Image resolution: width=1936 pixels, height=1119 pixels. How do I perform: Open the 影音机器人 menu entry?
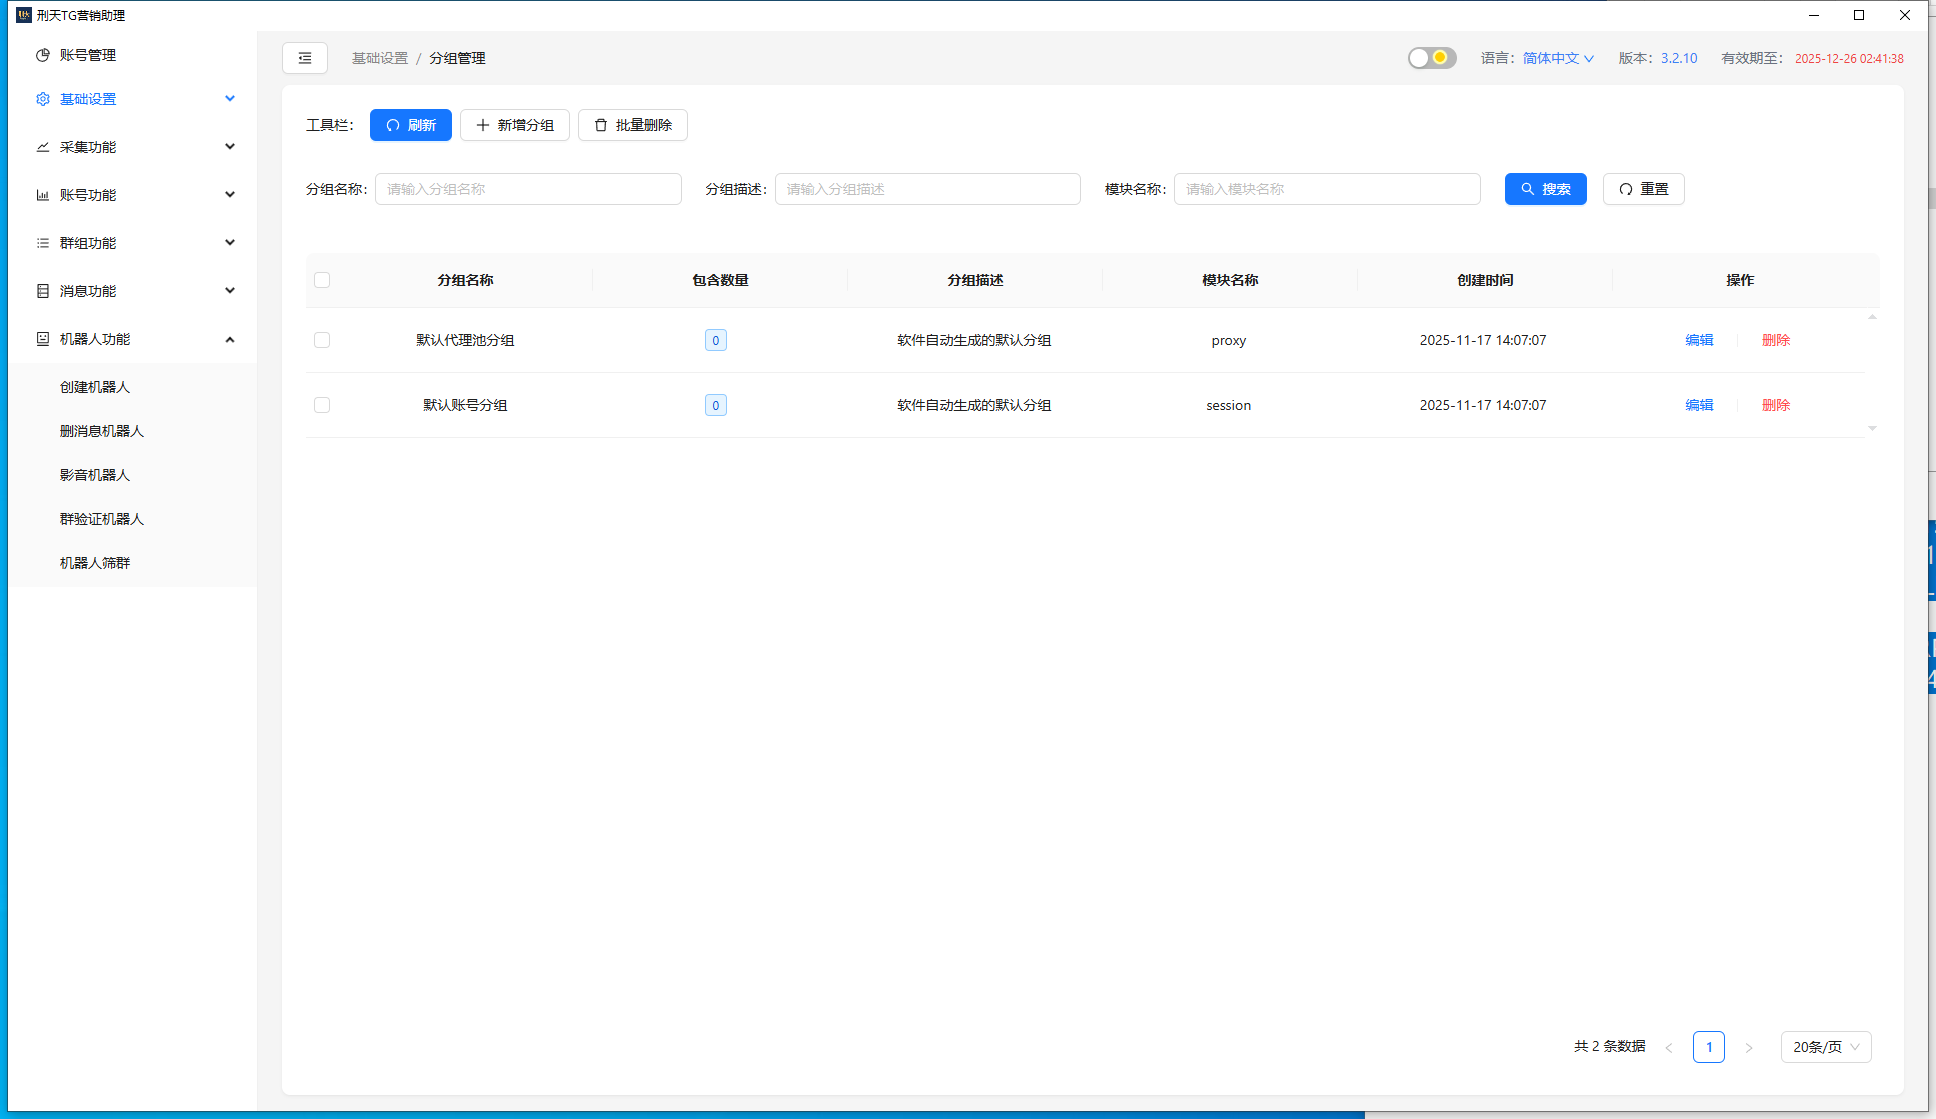point(95,474)
